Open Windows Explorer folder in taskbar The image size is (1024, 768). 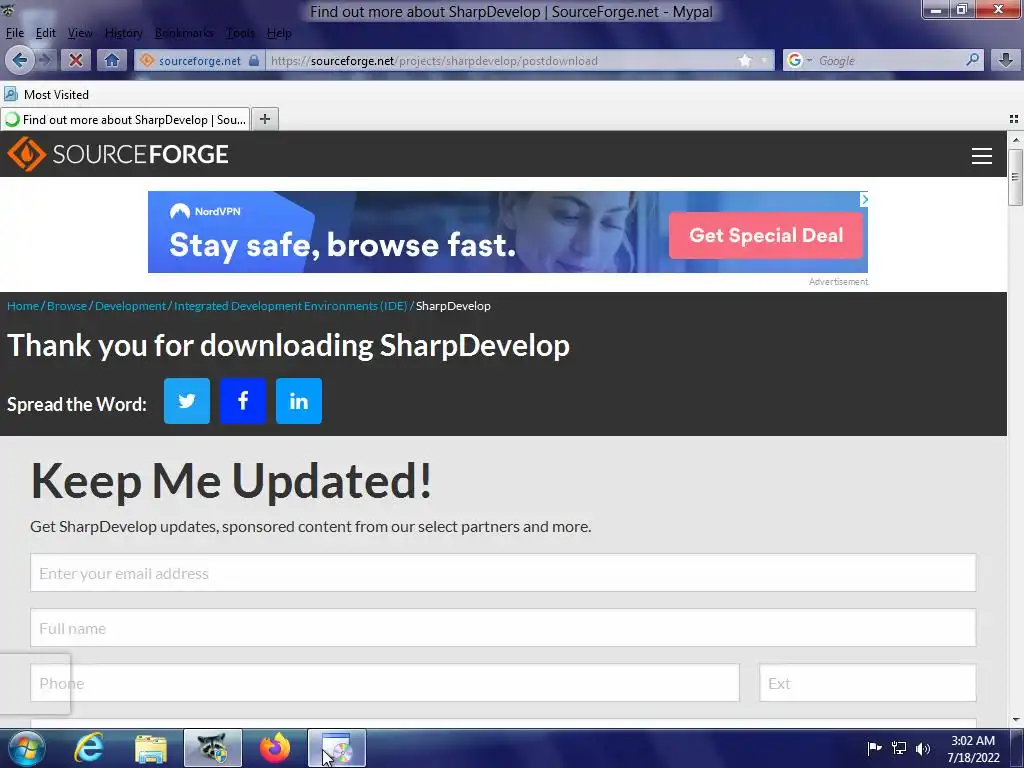tap(151, 748)
